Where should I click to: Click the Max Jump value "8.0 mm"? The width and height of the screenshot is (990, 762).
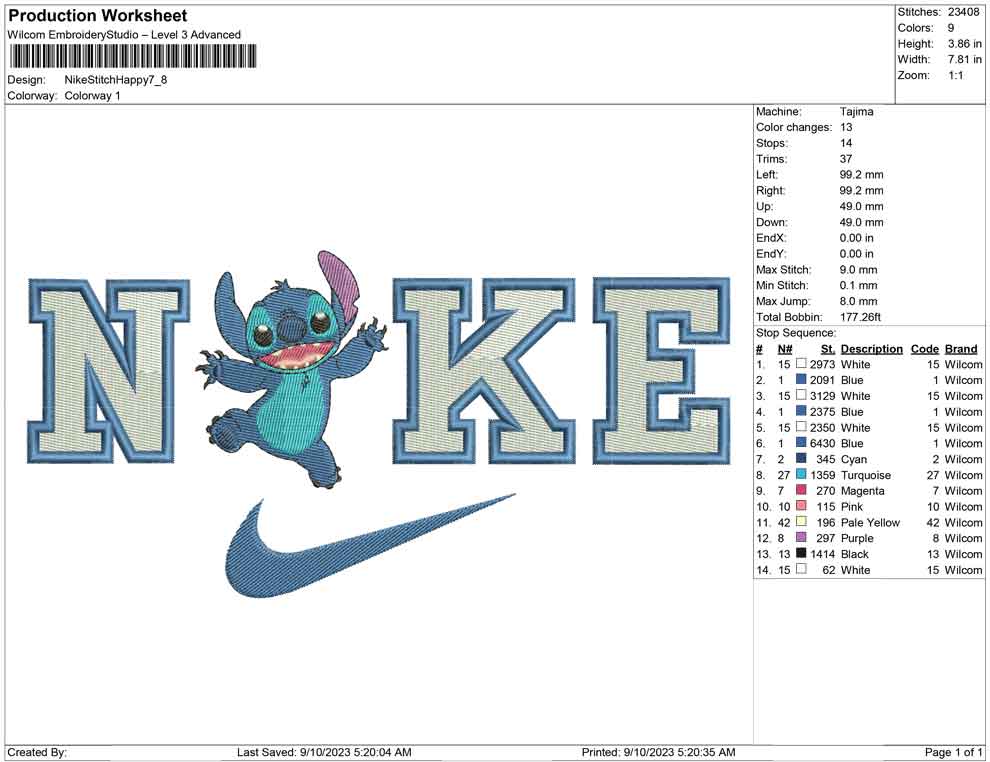(x=859, y=301)
